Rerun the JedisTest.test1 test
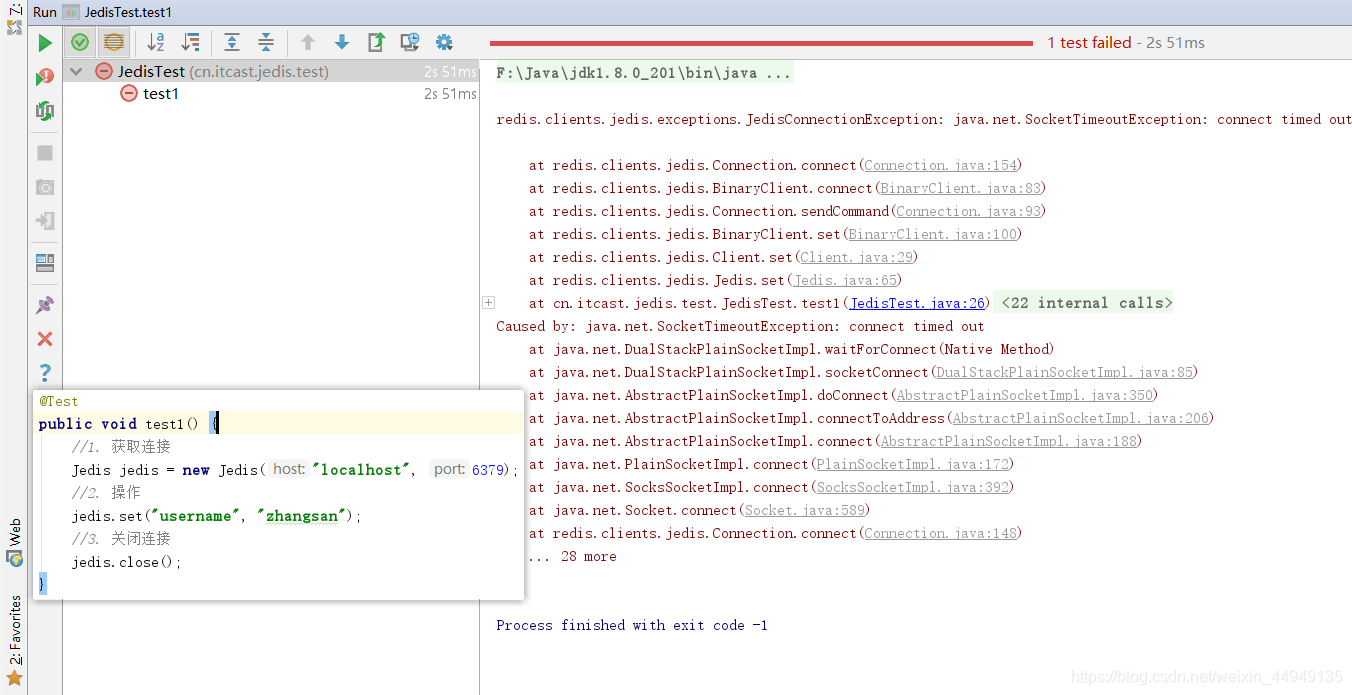The width and height of the screenshot is (1352, 695). pyautogui.click(x=43, y=43)
